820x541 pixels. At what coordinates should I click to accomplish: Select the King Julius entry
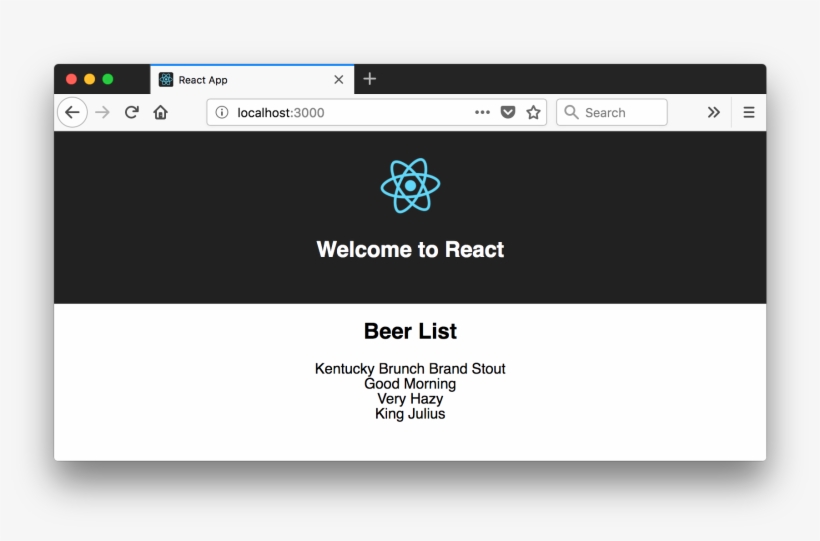[411, 414]
